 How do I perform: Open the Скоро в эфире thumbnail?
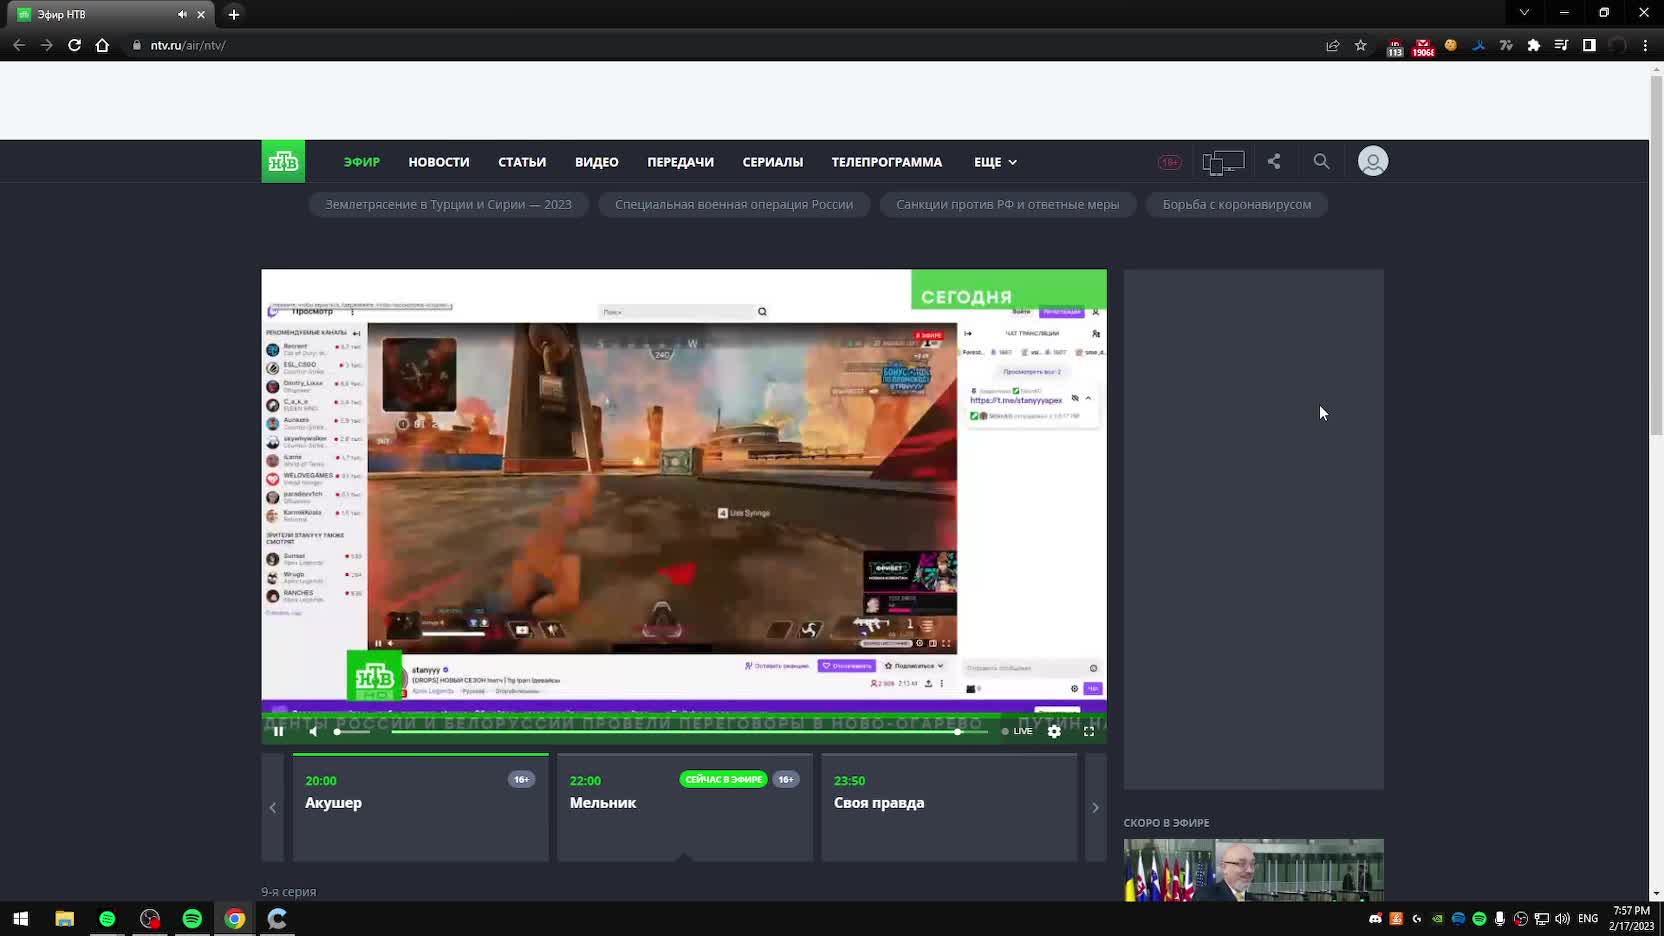pos(1253,870)
